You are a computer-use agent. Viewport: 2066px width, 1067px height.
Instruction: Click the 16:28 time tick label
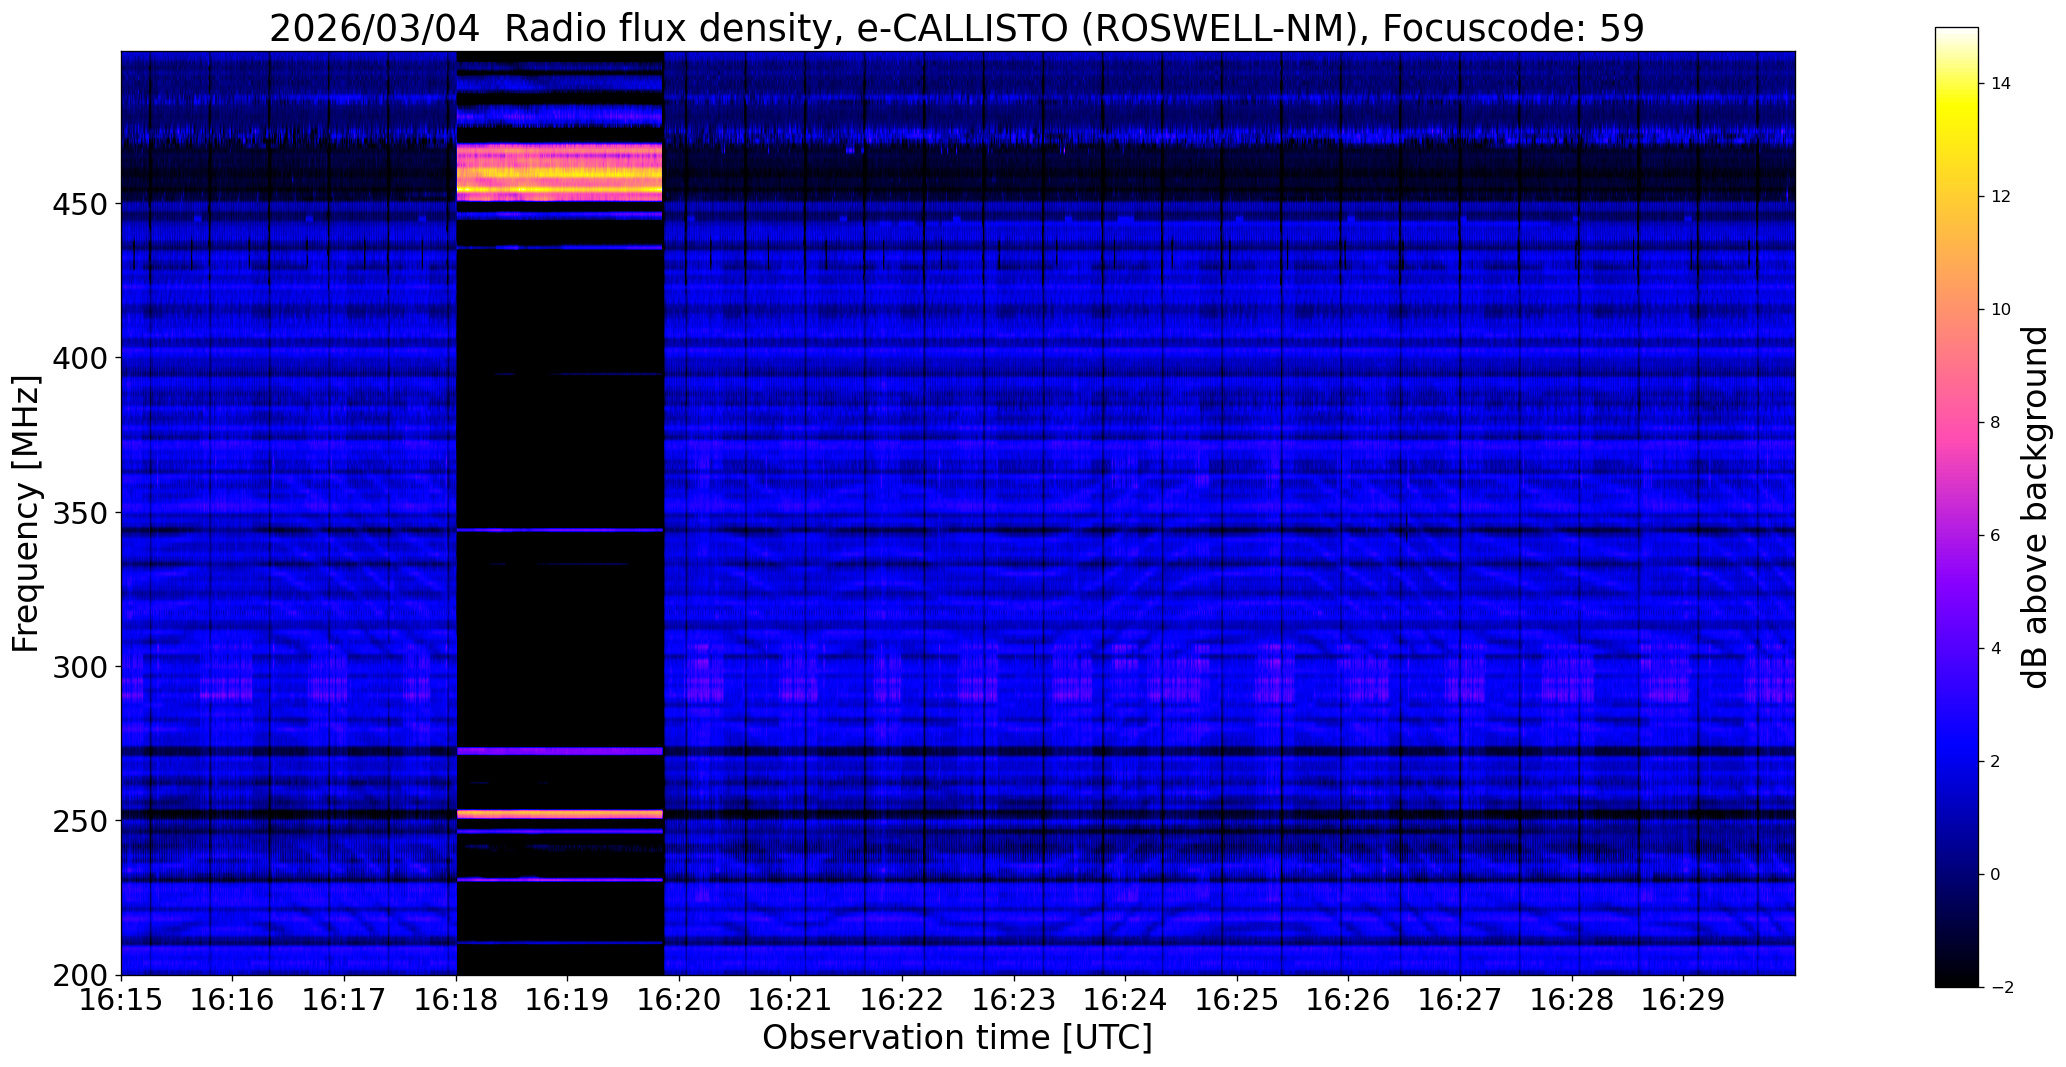(1573, 999)
